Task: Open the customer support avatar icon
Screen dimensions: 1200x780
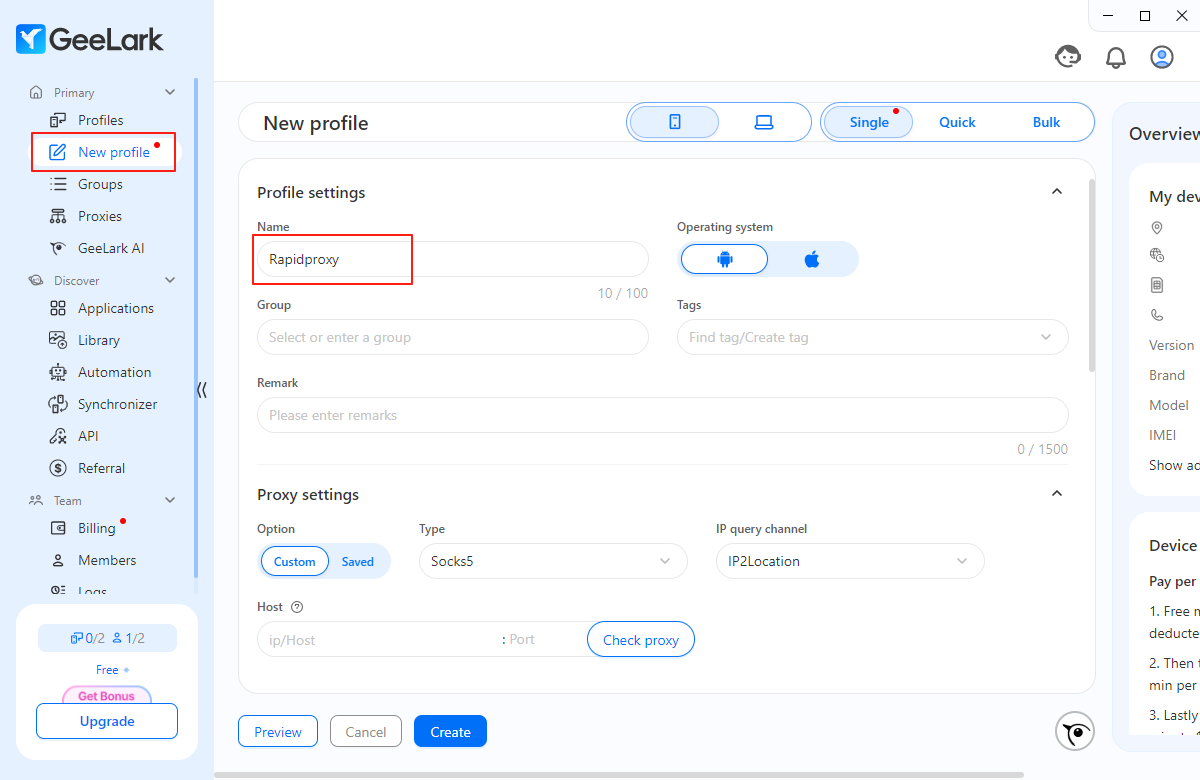Action: (x=1068, y=57)
